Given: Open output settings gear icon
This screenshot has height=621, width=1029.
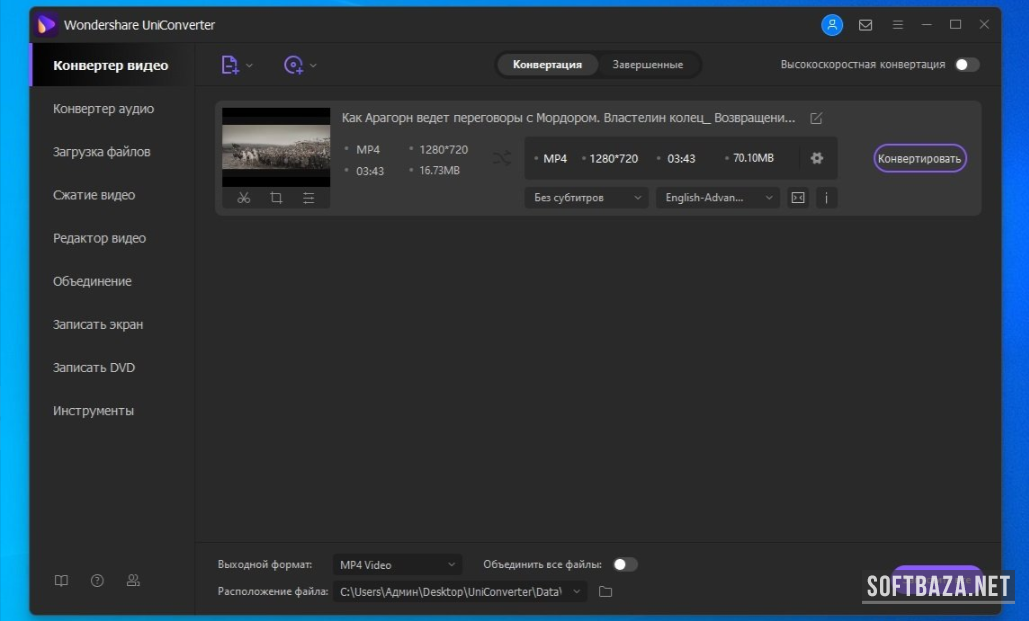Looking at the screenshot, I should pyautogui.click(x=817, y=158).
